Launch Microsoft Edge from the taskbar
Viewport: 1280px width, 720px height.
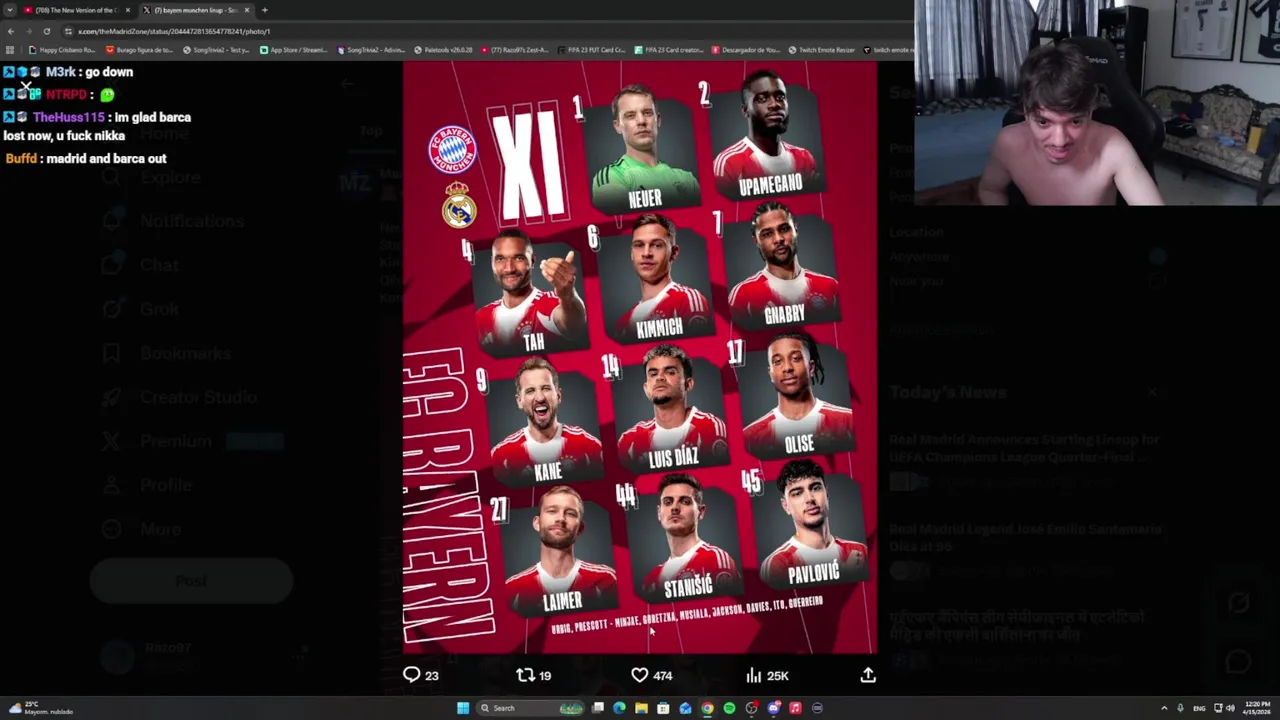pyautogui.click(x=620, y=708)
